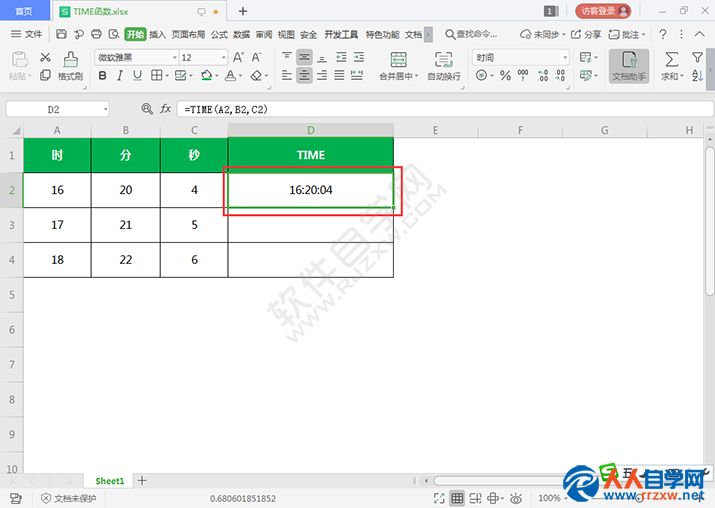Toggle Underline formatting

tap(137, 76)
